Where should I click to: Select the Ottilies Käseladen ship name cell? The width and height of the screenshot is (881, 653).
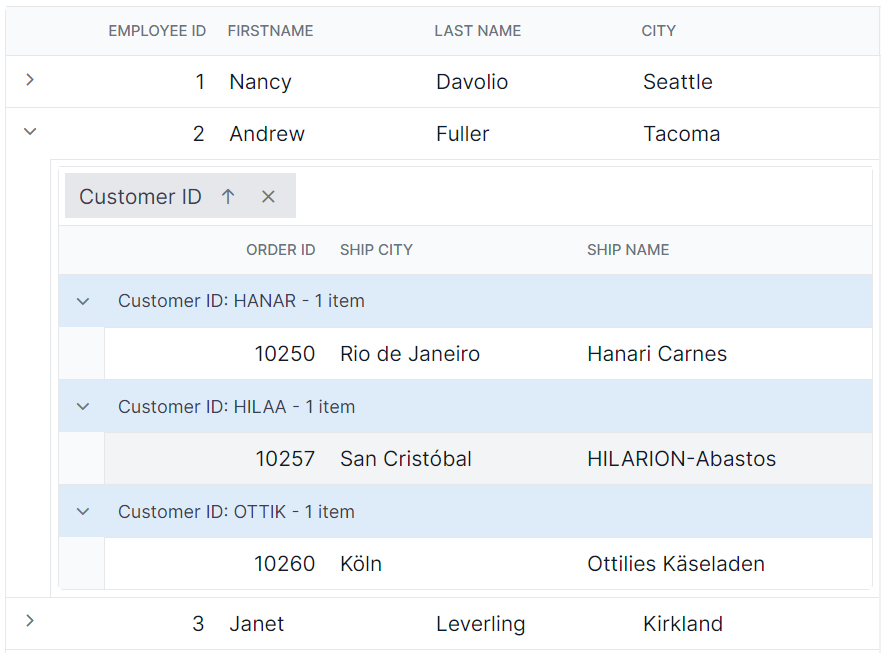click(x=676, y=564)
